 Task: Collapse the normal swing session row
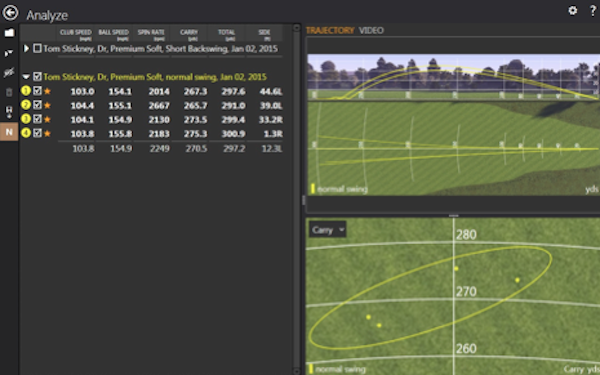26,77
